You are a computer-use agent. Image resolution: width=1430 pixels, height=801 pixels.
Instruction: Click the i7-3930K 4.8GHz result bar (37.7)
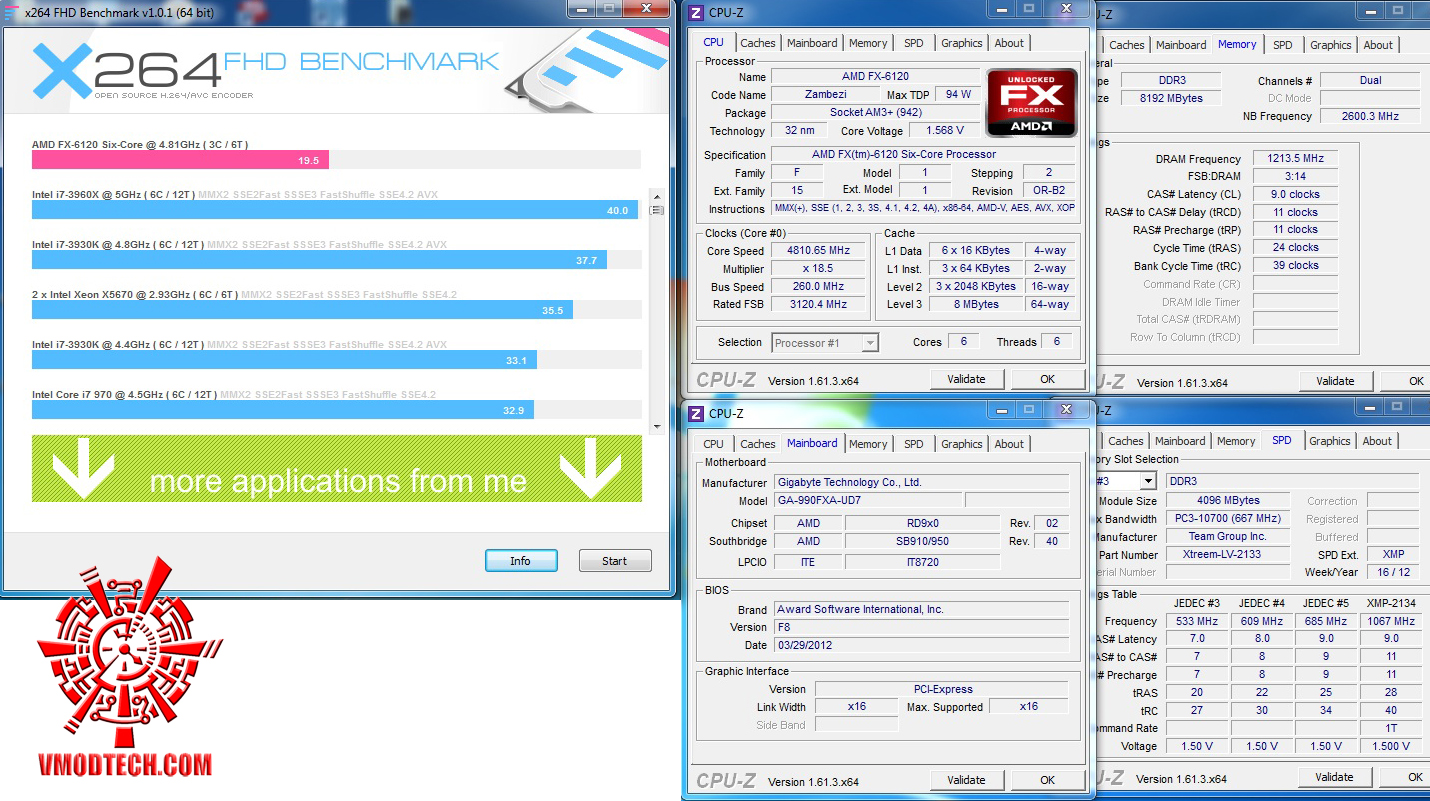319,260
